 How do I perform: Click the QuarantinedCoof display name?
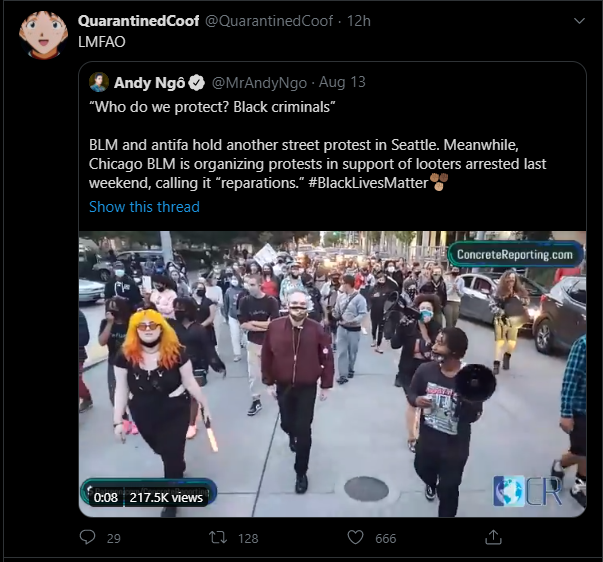pos(138,21)
